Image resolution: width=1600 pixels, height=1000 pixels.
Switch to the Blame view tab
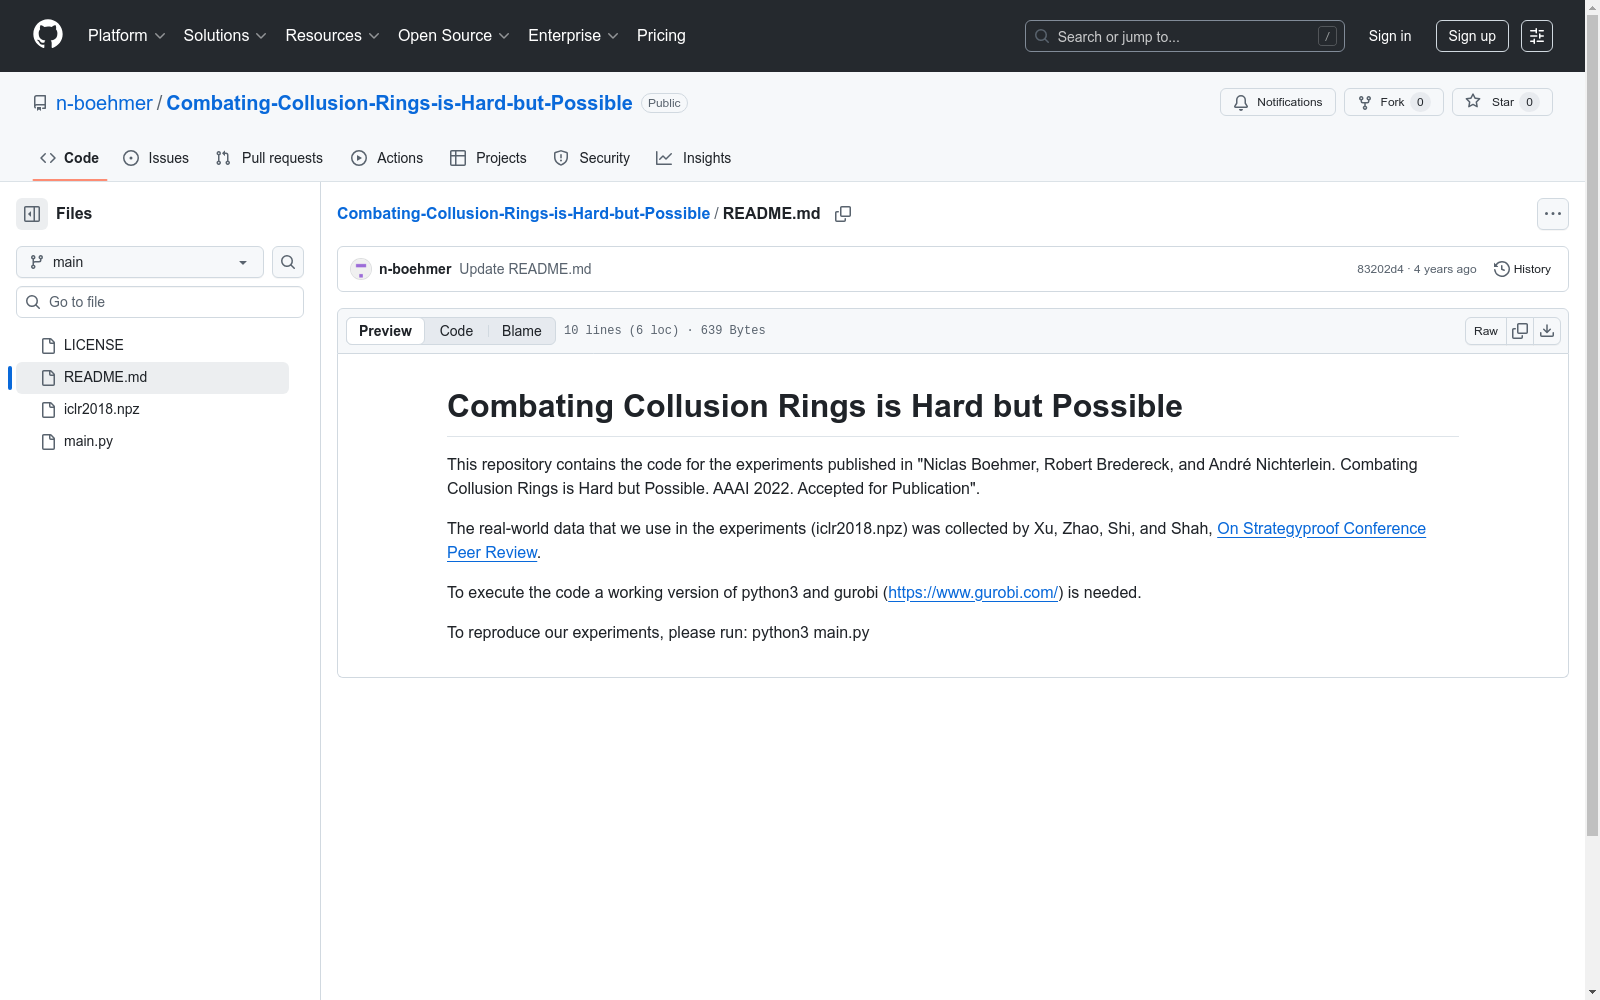coord(520,330)
